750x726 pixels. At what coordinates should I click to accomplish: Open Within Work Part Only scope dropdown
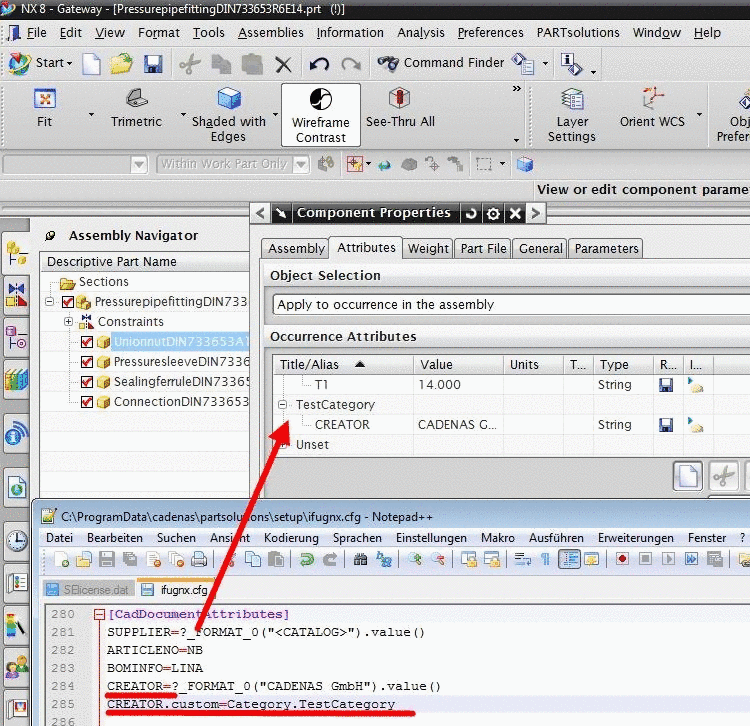tap(301, 165)
